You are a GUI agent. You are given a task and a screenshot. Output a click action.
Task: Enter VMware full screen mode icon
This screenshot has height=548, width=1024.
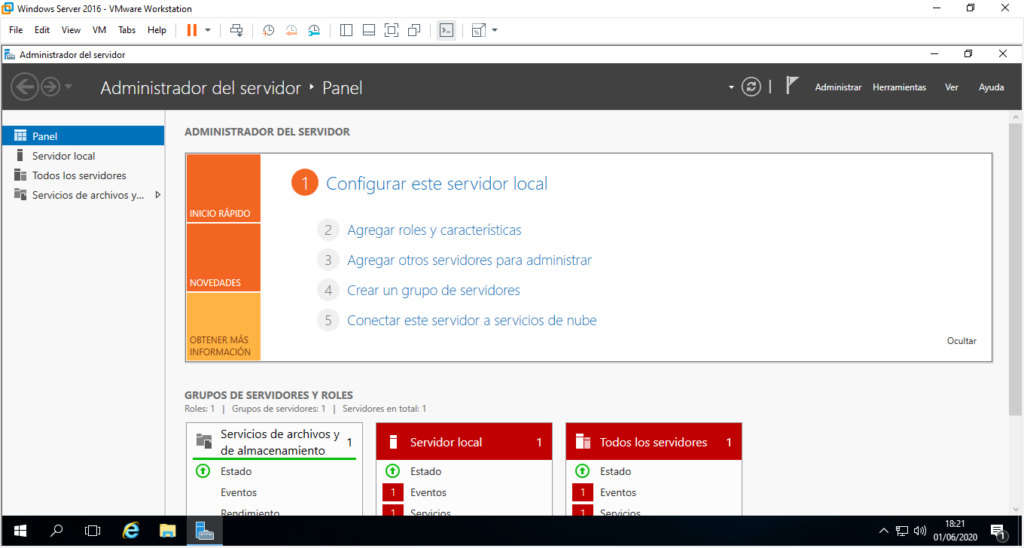point(391,30)
